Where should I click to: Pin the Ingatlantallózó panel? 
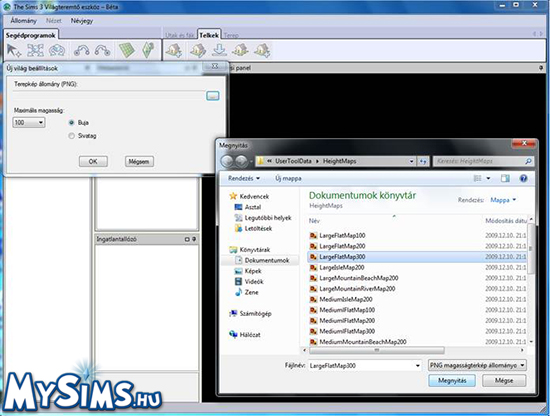(194, 239)
